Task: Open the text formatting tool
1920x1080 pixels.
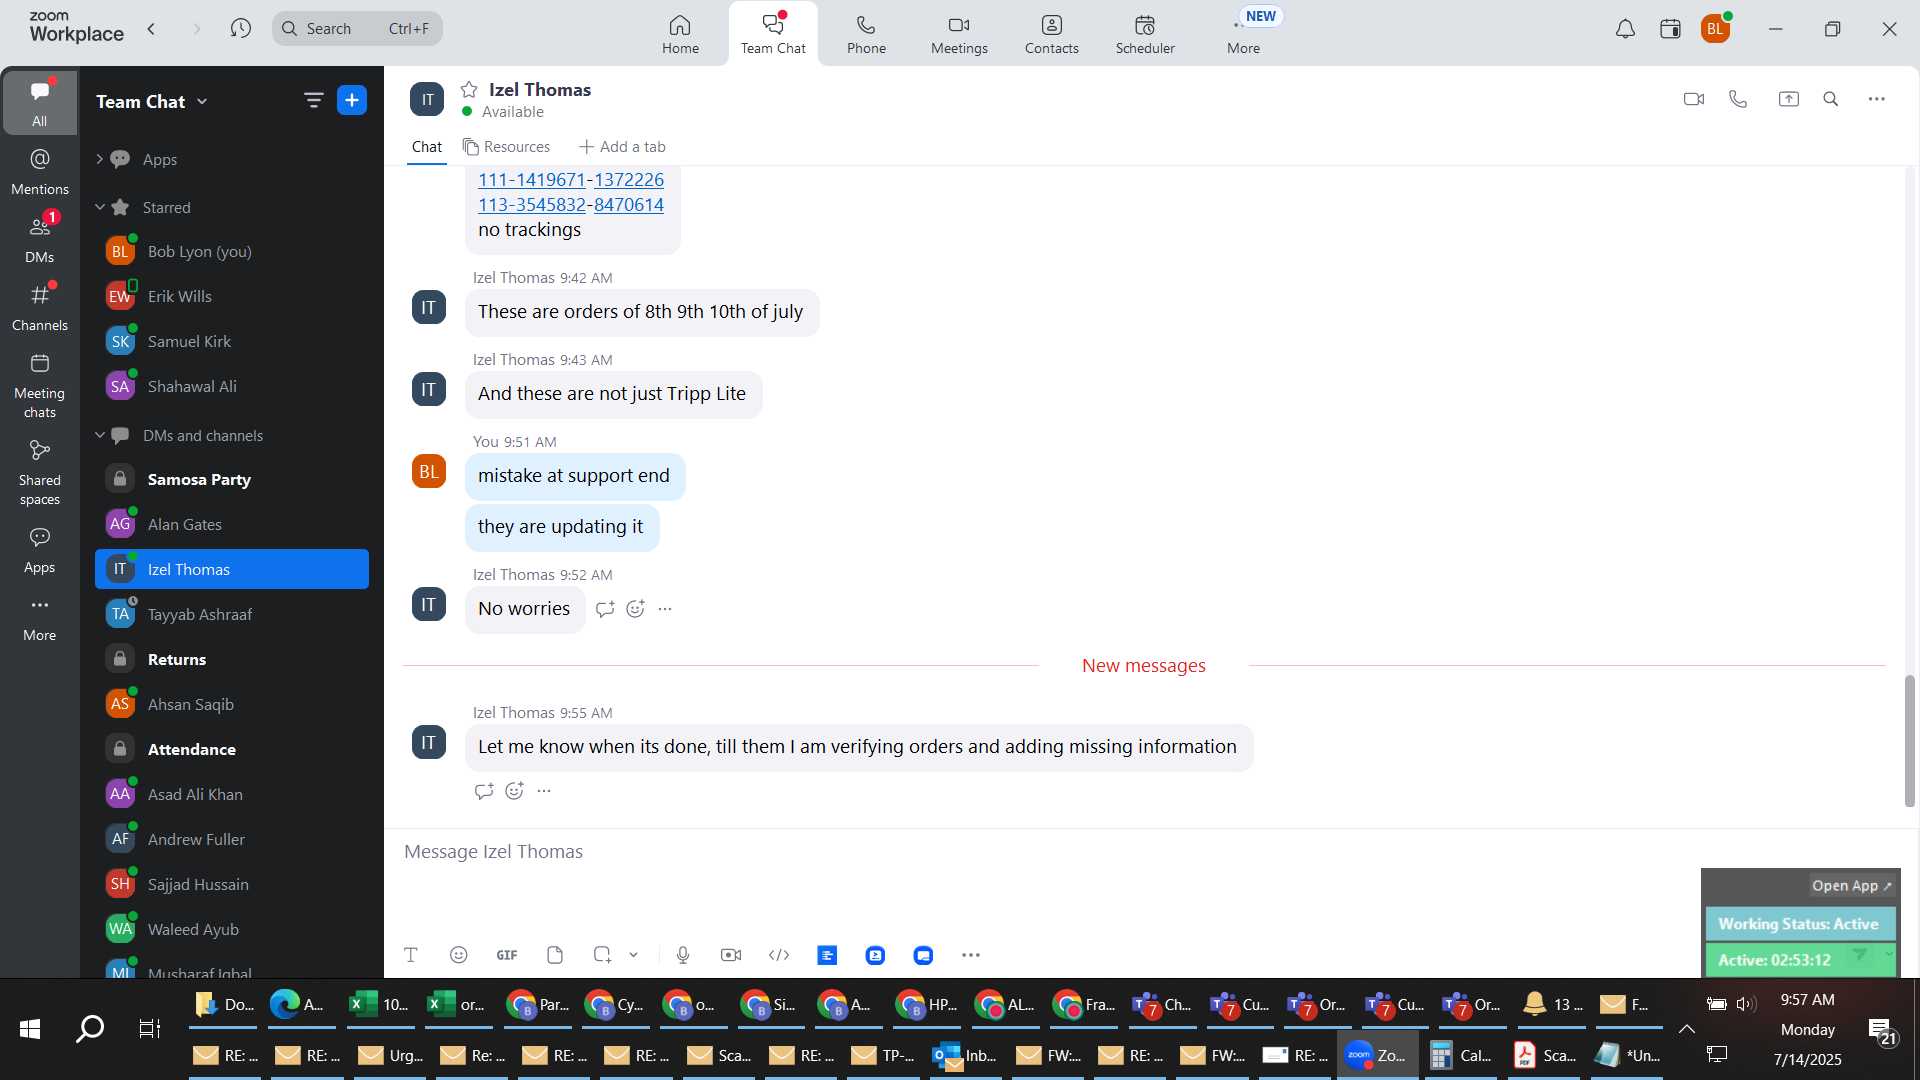Action: [411, 955]
